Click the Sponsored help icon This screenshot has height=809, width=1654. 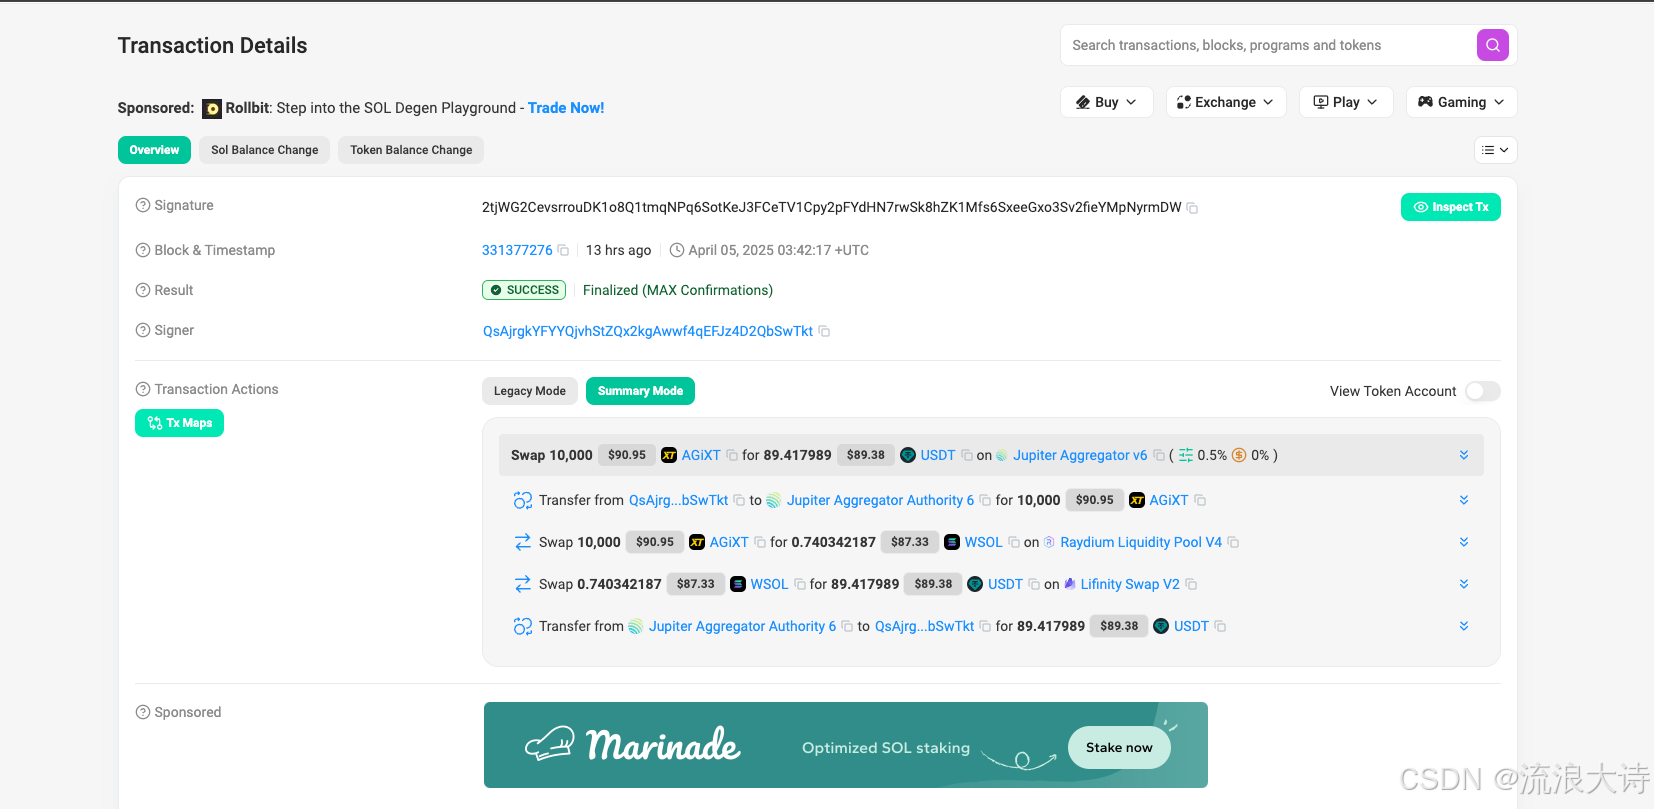[x=143, y=712]
